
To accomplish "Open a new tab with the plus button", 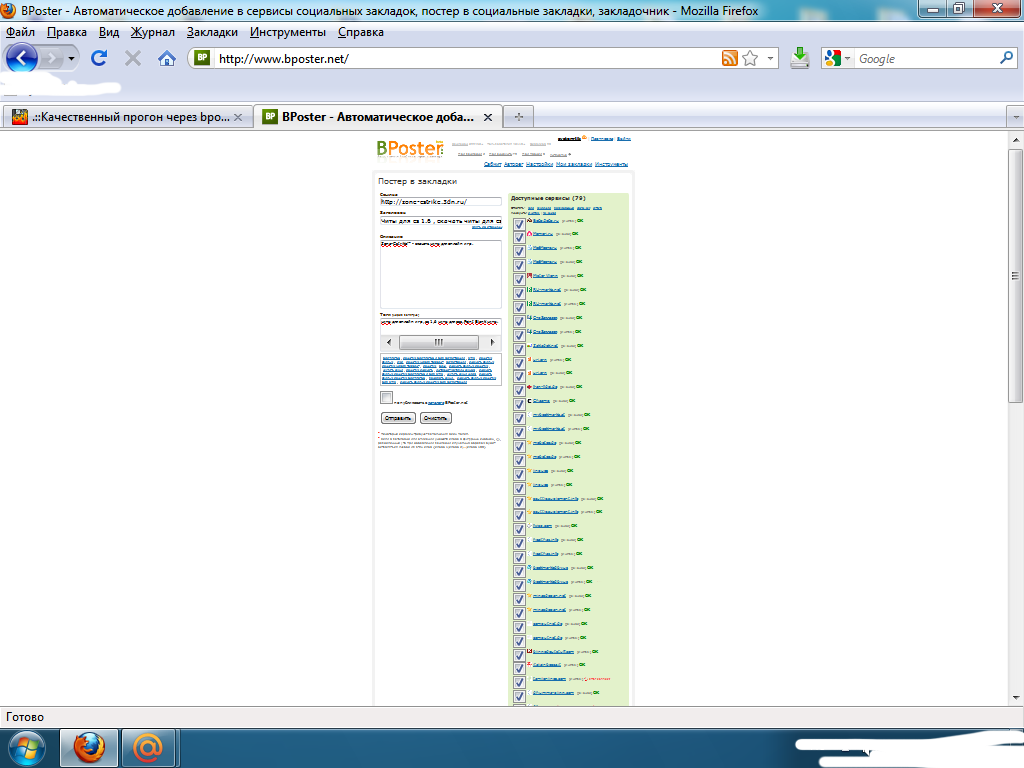I will (x=518, y=116).
